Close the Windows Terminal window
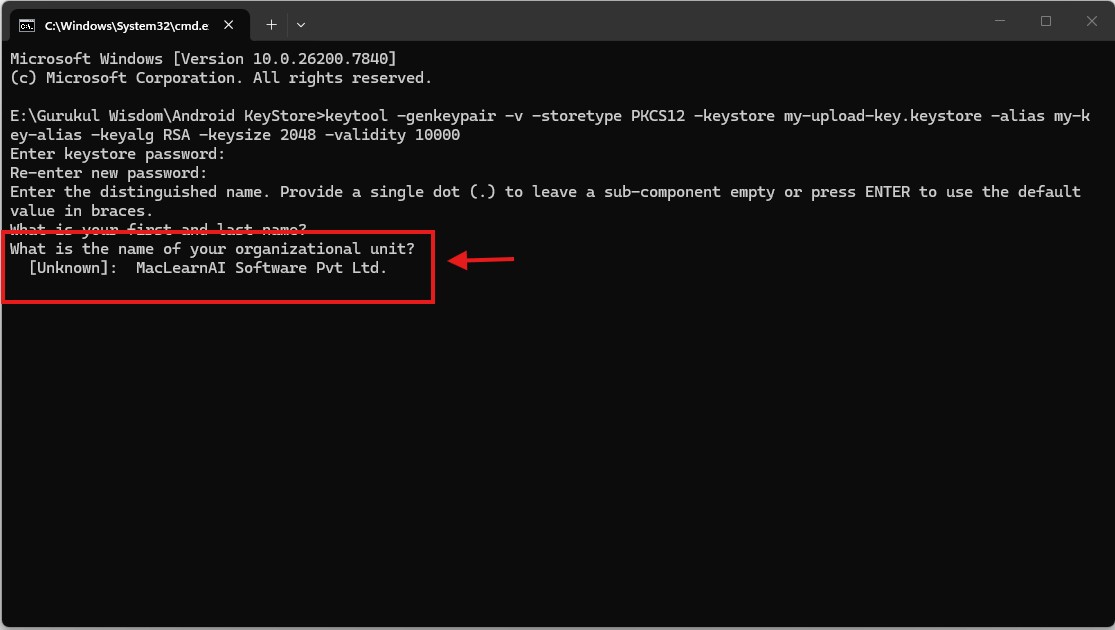 [x=1090, y=21]
